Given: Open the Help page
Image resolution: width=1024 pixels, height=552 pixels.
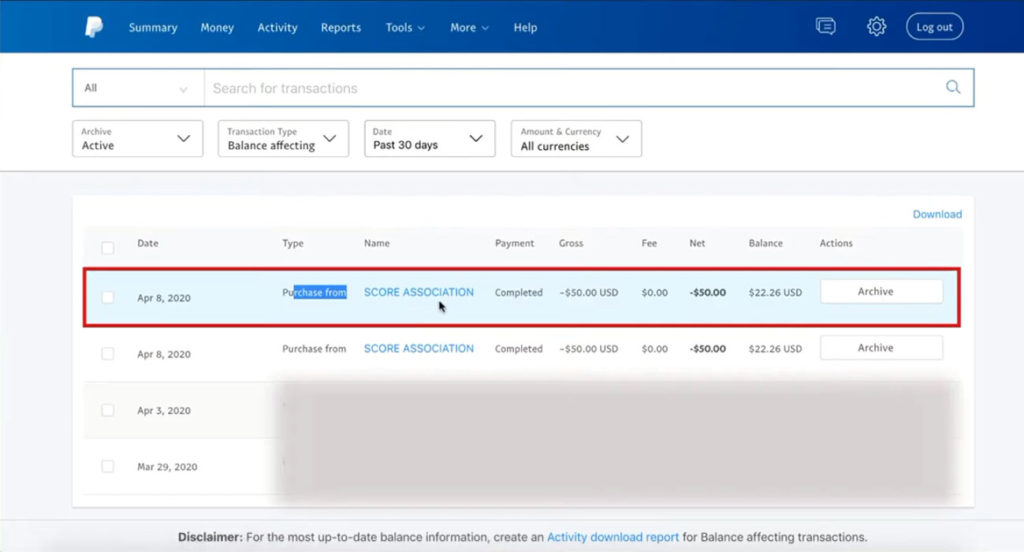Looking at the screenshot, I should click(525, 27).
